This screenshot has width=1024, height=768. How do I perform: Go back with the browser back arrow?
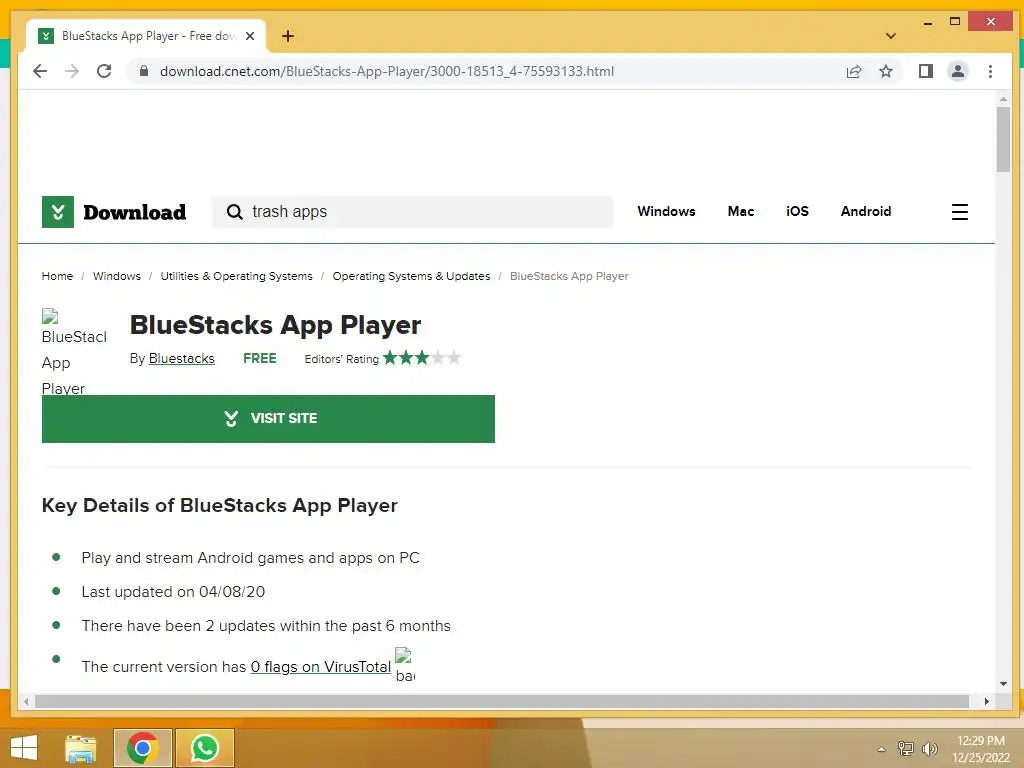coord(40,71)
